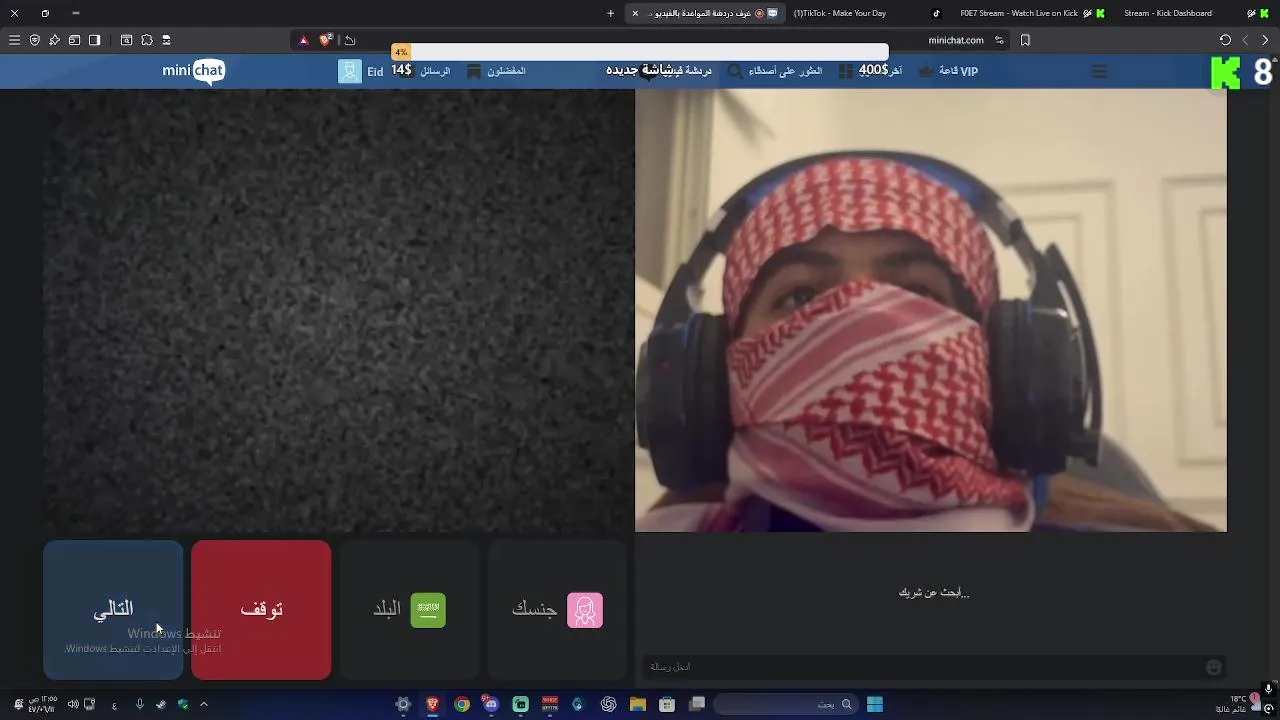Open the Eid profile avatar
Screen dimensions: 1280x720
[x=349, y=71]
